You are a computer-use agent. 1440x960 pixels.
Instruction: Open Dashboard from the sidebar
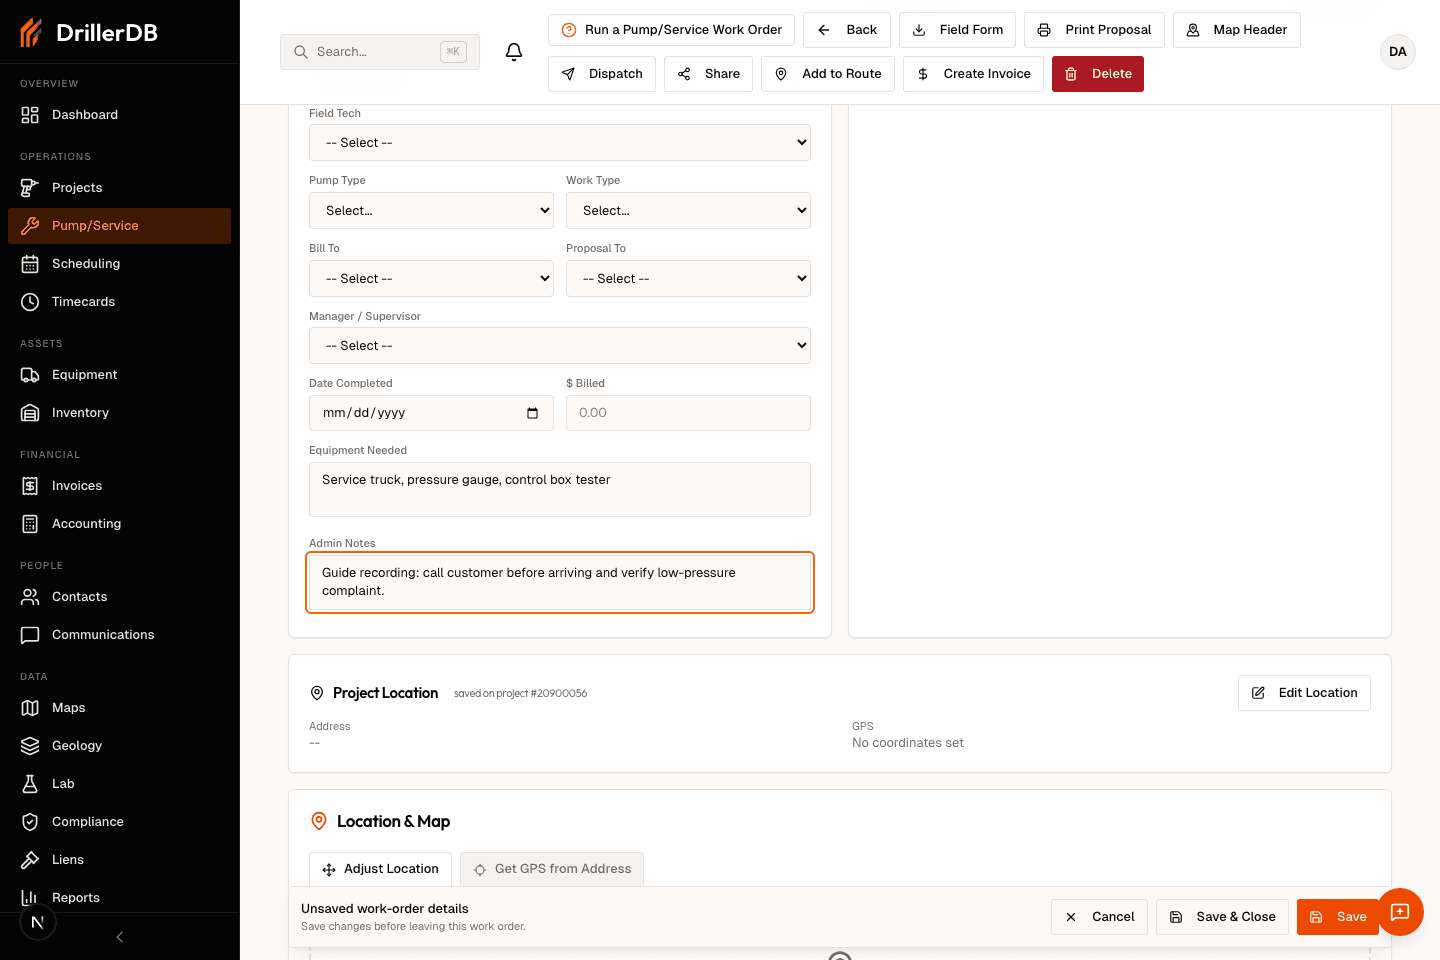click(119, 115)
